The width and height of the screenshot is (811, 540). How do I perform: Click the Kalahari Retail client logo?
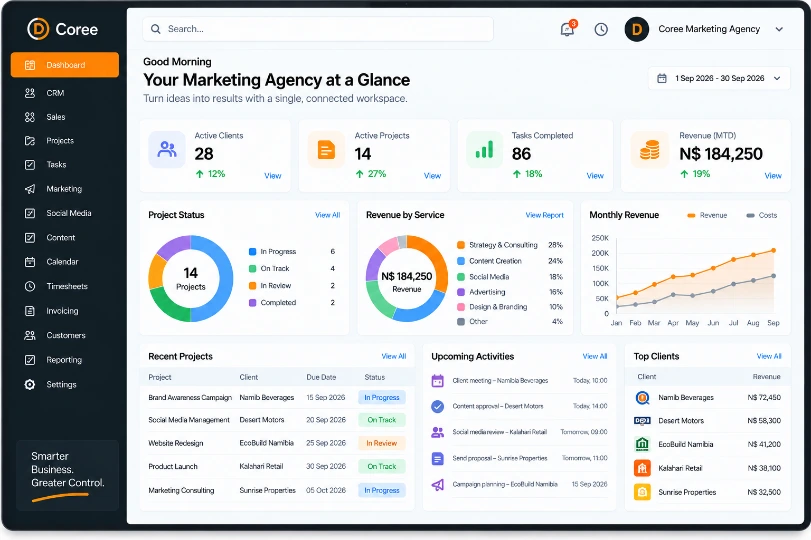coord(642,468)
